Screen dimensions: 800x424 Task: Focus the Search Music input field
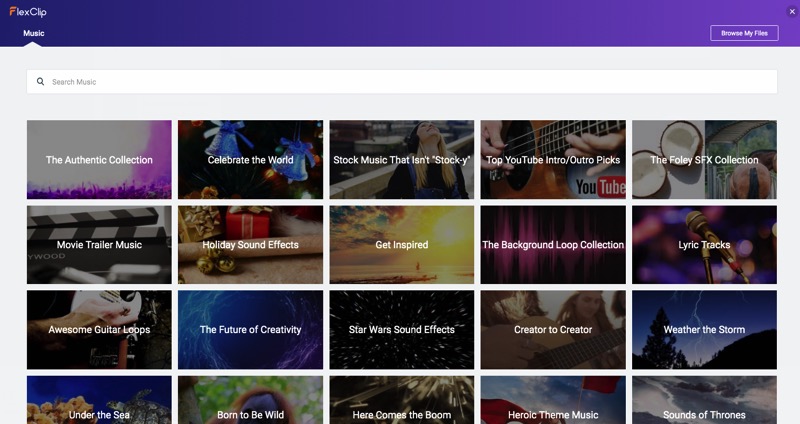click(x=402, y=82)
